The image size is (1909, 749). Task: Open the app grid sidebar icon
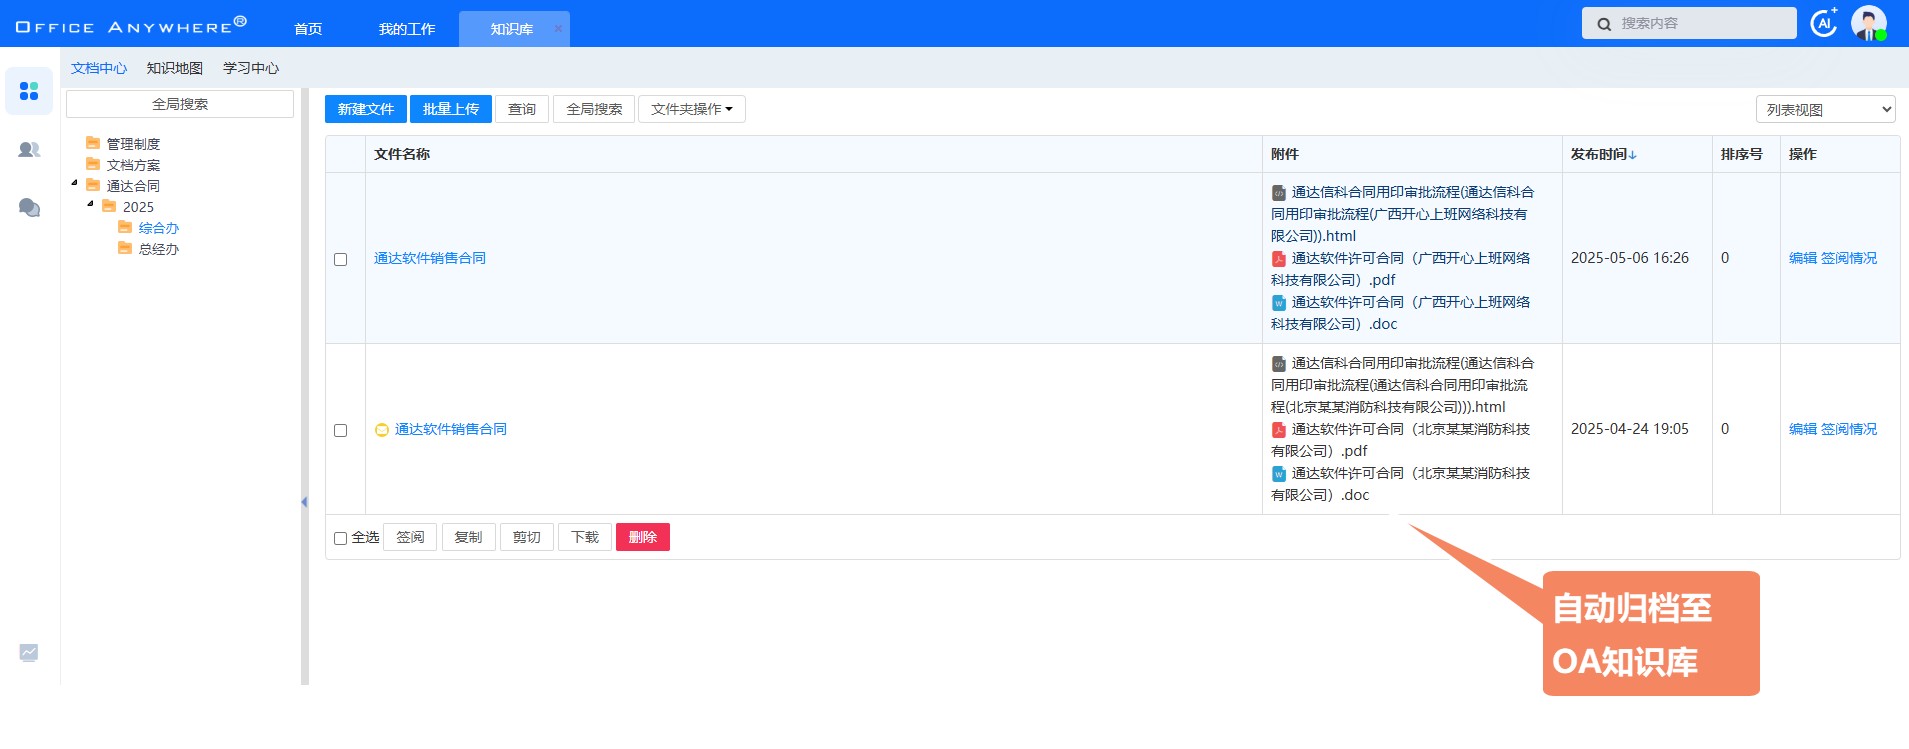[29, 91]
